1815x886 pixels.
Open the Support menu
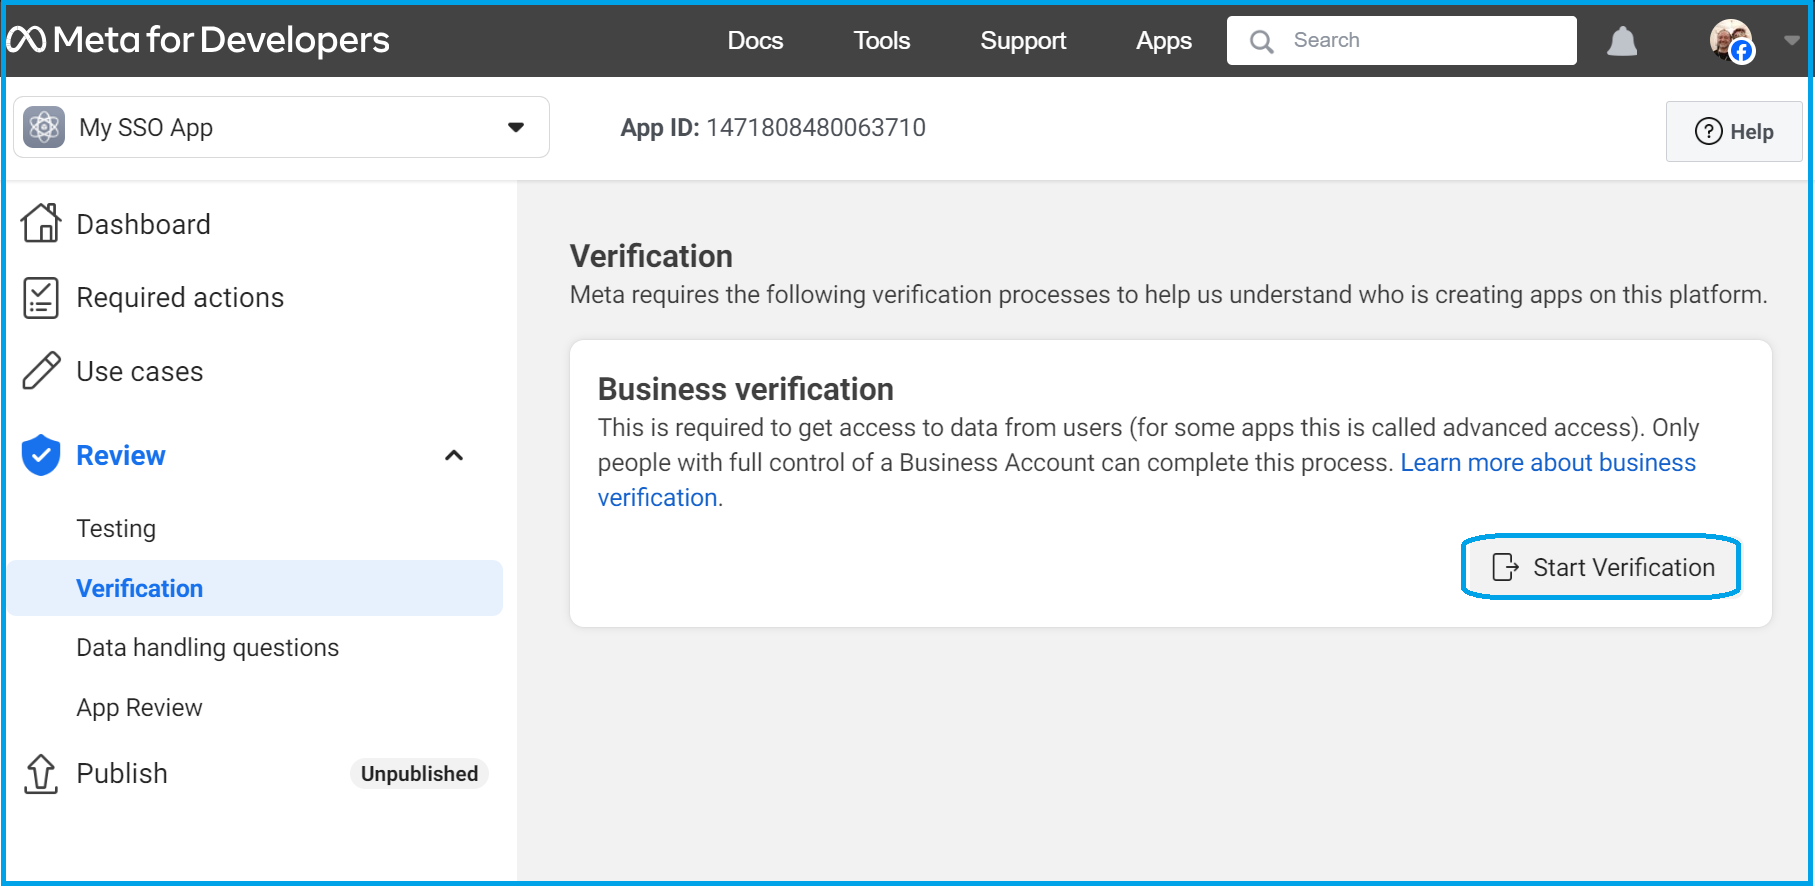pos(1023,41)
